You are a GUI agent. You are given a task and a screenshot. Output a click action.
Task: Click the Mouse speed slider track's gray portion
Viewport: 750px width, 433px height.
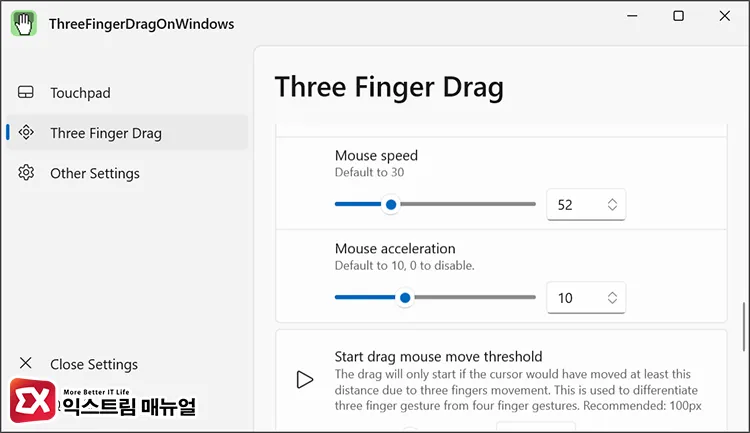click(x=468, y=204)
